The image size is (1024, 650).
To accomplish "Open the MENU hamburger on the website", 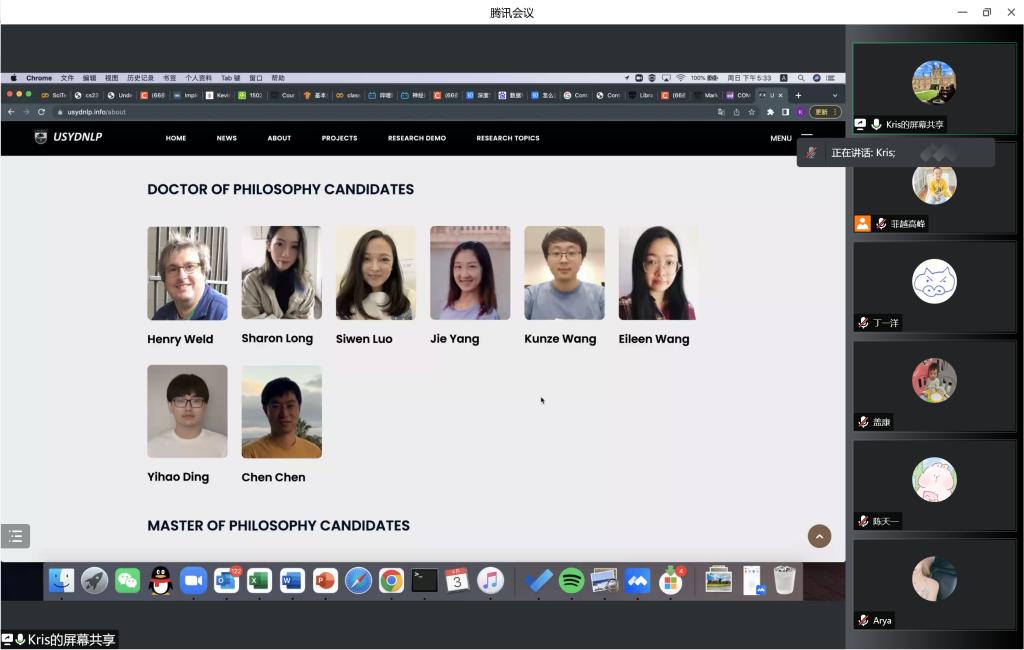I will tap(806, 138).
